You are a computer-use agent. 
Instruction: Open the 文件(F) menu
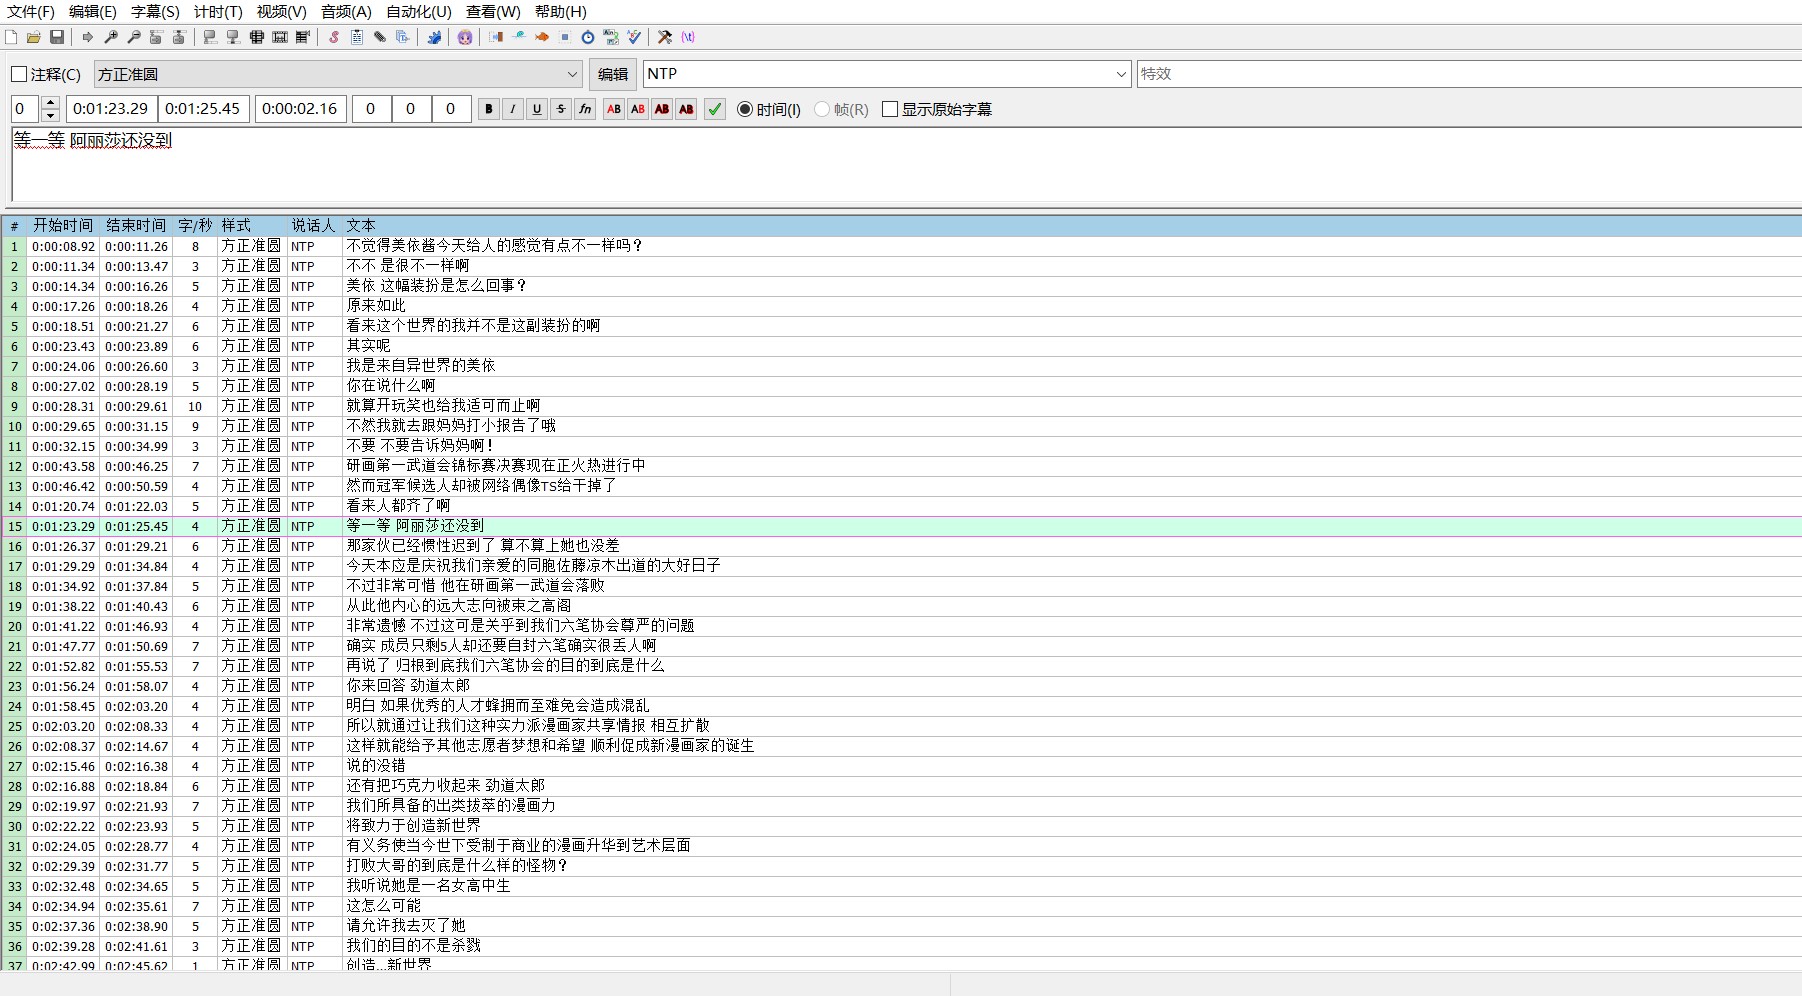tap(31, 12)
